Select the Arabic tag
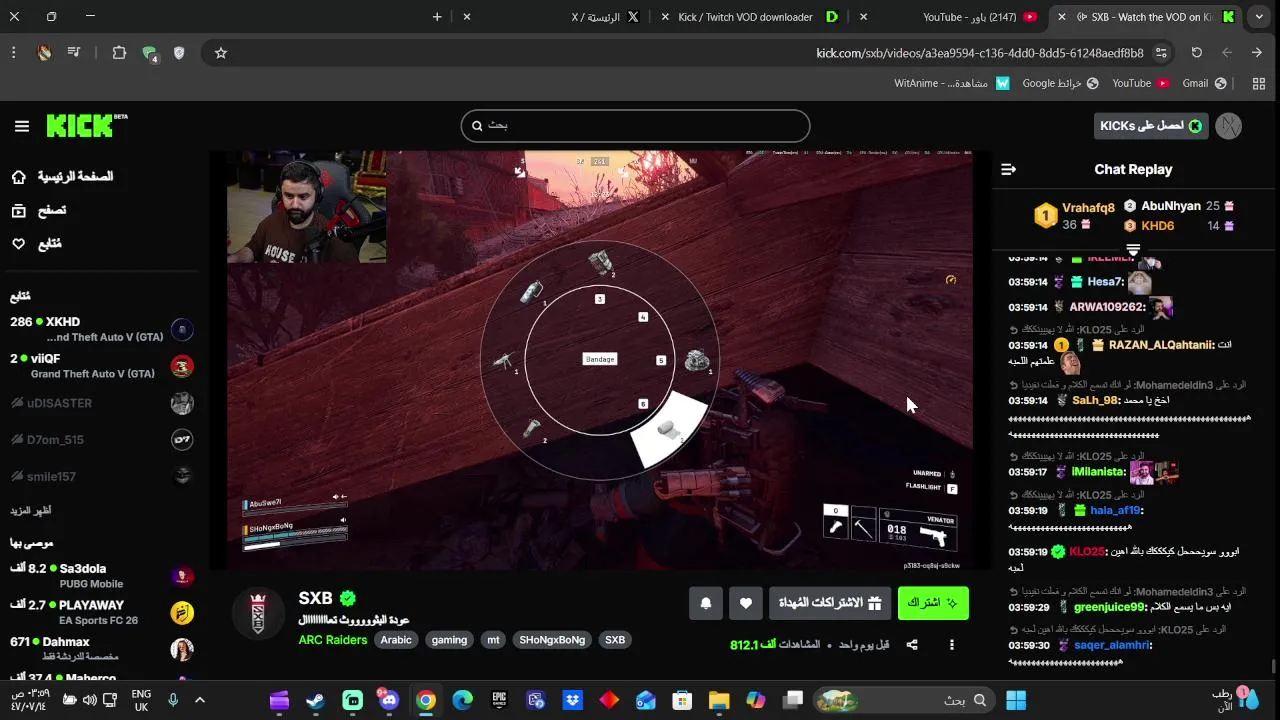The width and height of the screenshot is (1280, 720). coord(396,640)
